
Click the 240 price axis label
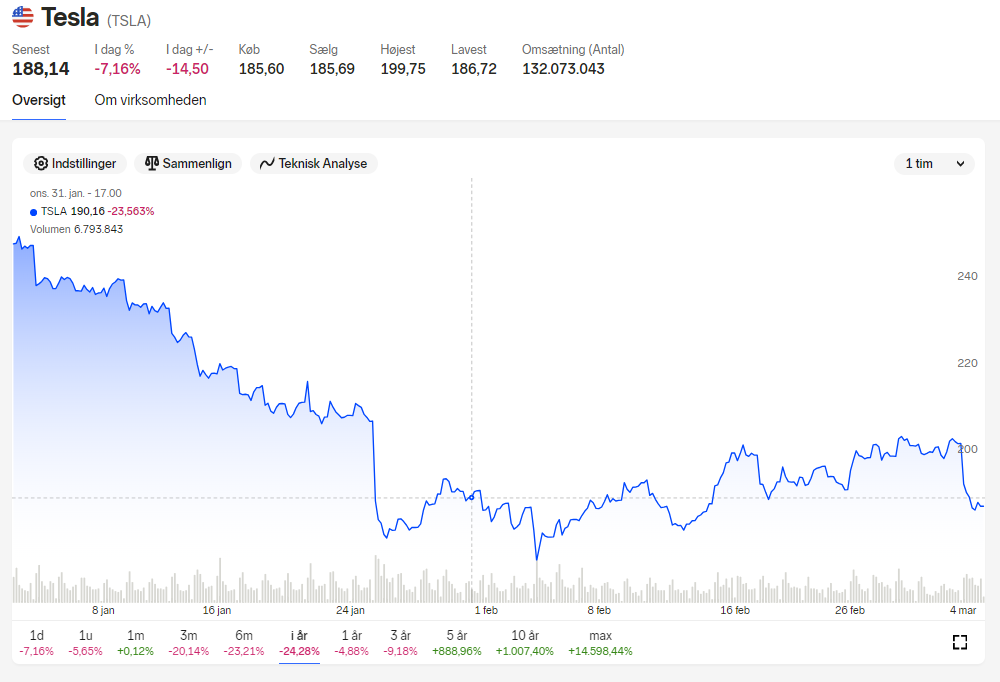(967, 276)
